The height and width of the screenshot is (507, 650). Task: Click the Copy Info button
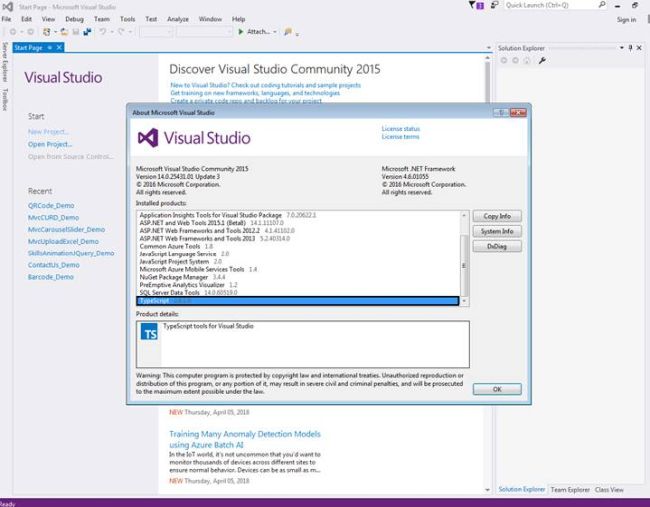click(x=497, y=216)
